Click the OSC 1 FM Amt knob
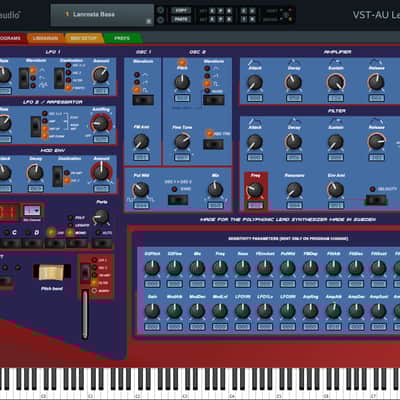 141,141
